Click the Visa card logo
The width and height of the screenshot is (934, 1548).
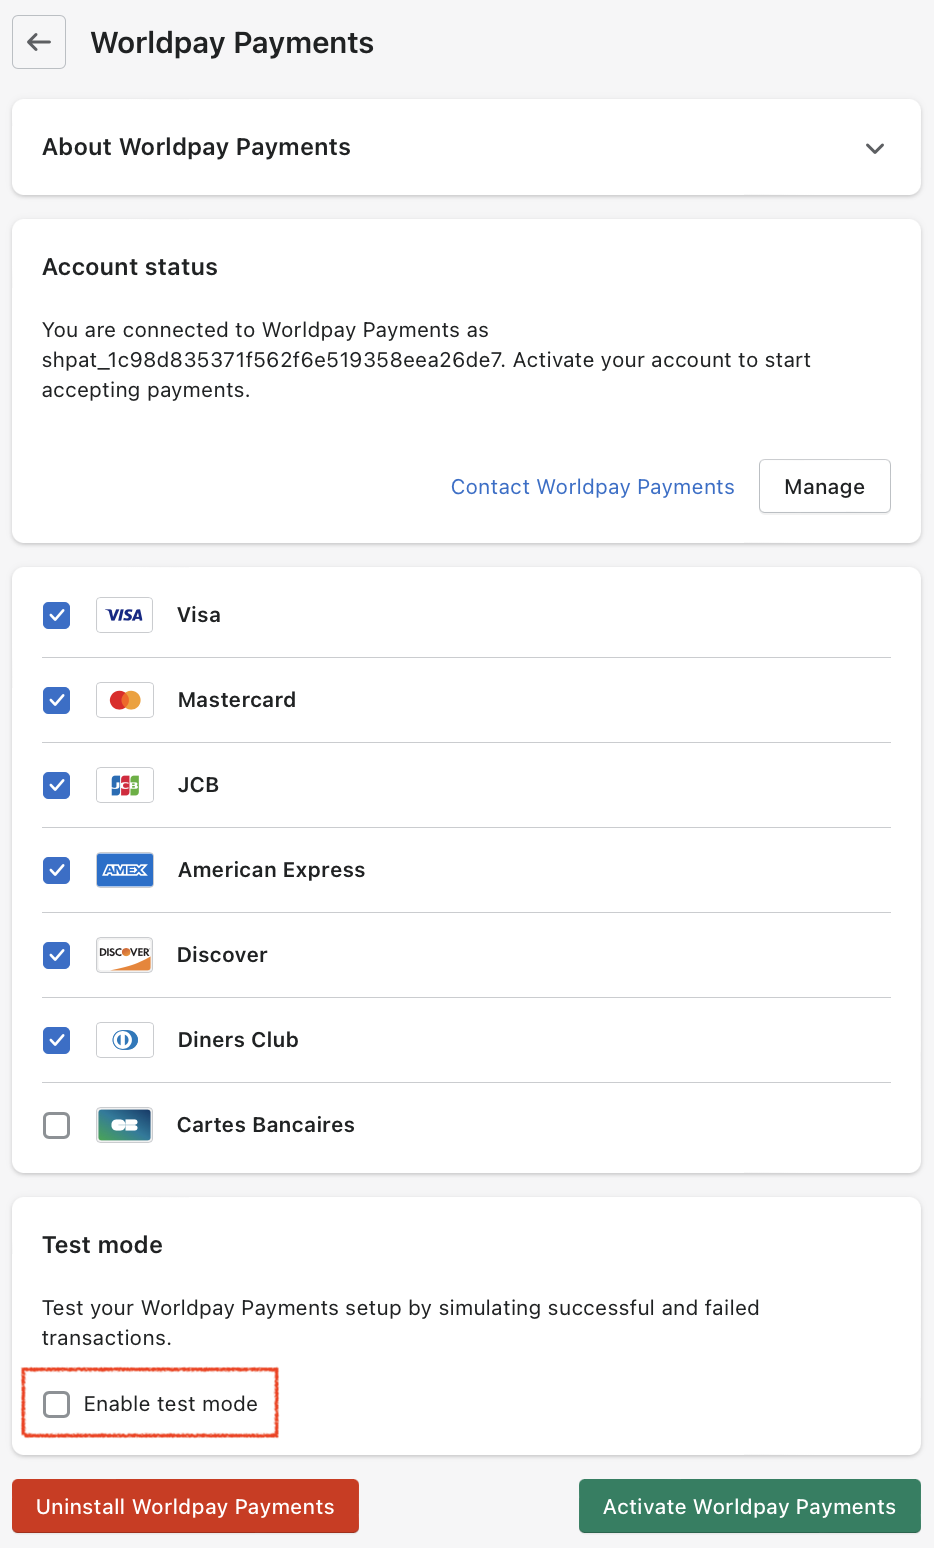tap(125, 615)
